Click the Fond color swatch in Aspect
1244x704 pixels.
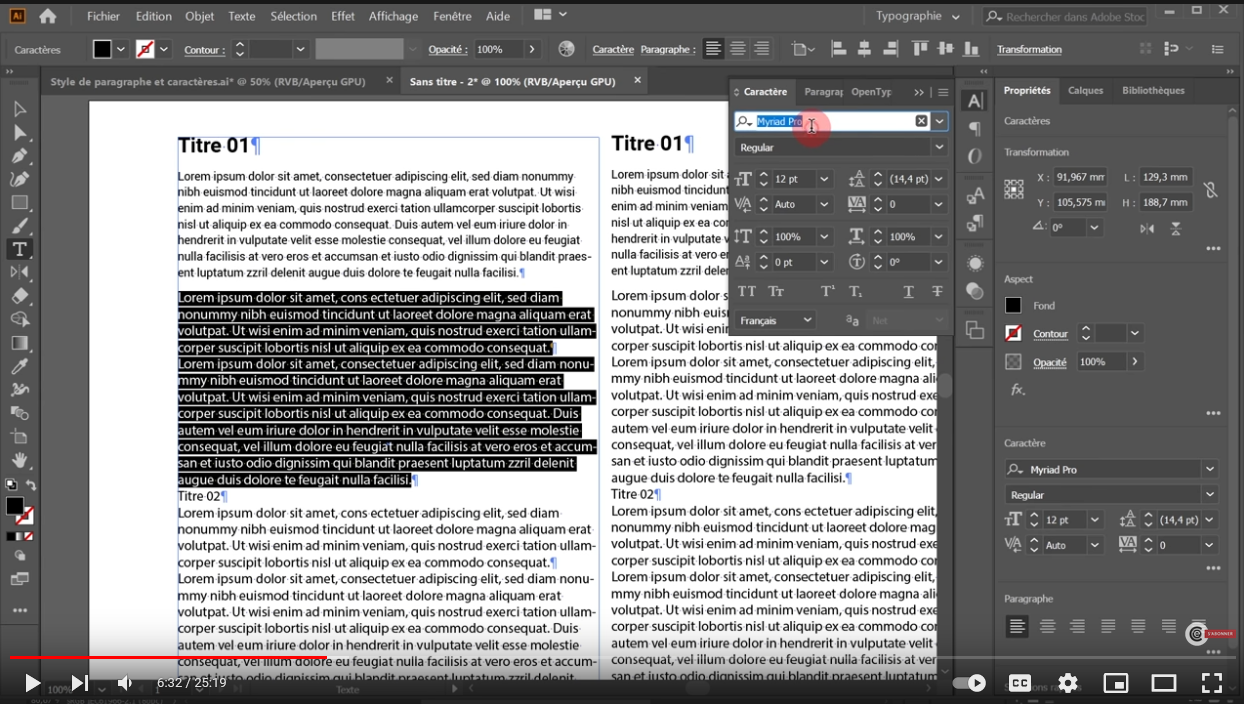(1013, 306)
